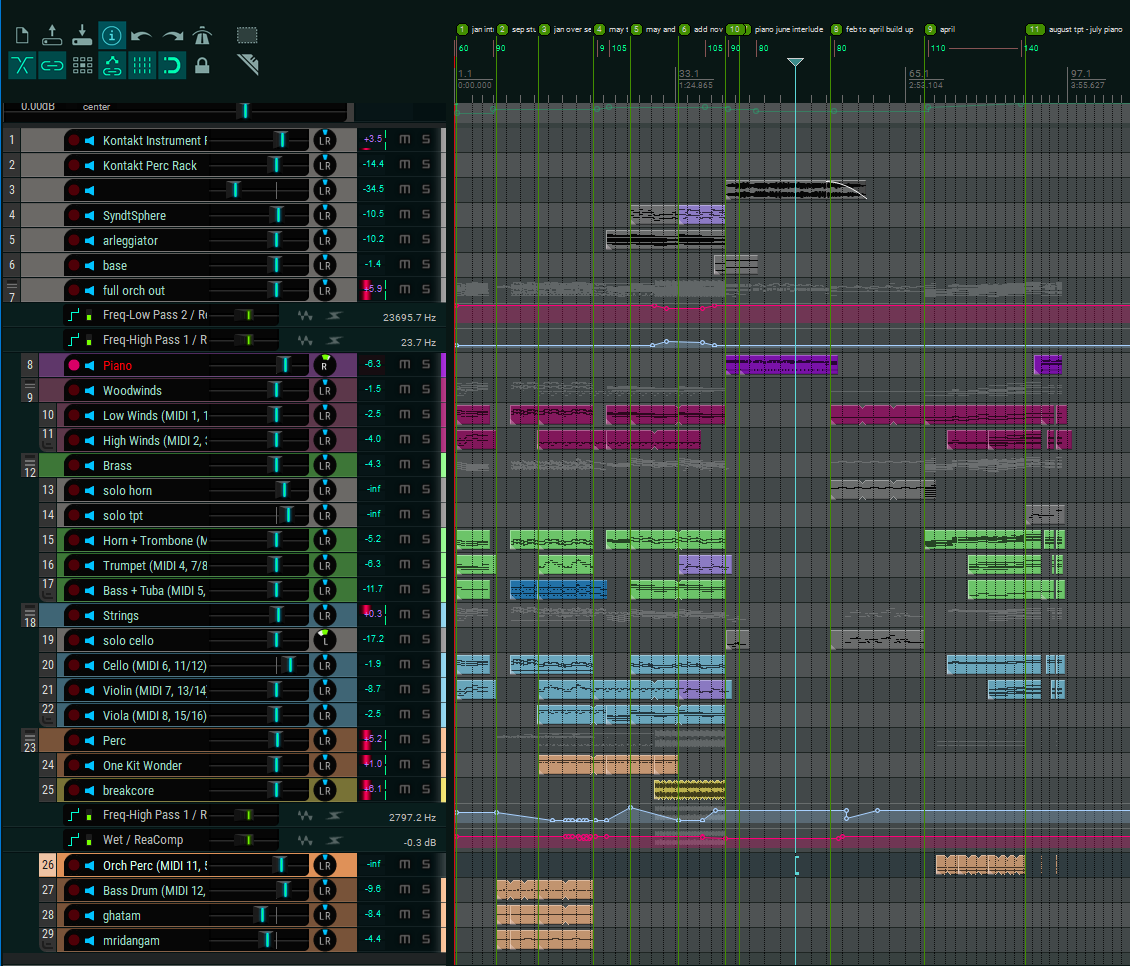Click the Undo toolbar icon
The width and height of the screenshot is (1130, 966).
click(142, 35)
